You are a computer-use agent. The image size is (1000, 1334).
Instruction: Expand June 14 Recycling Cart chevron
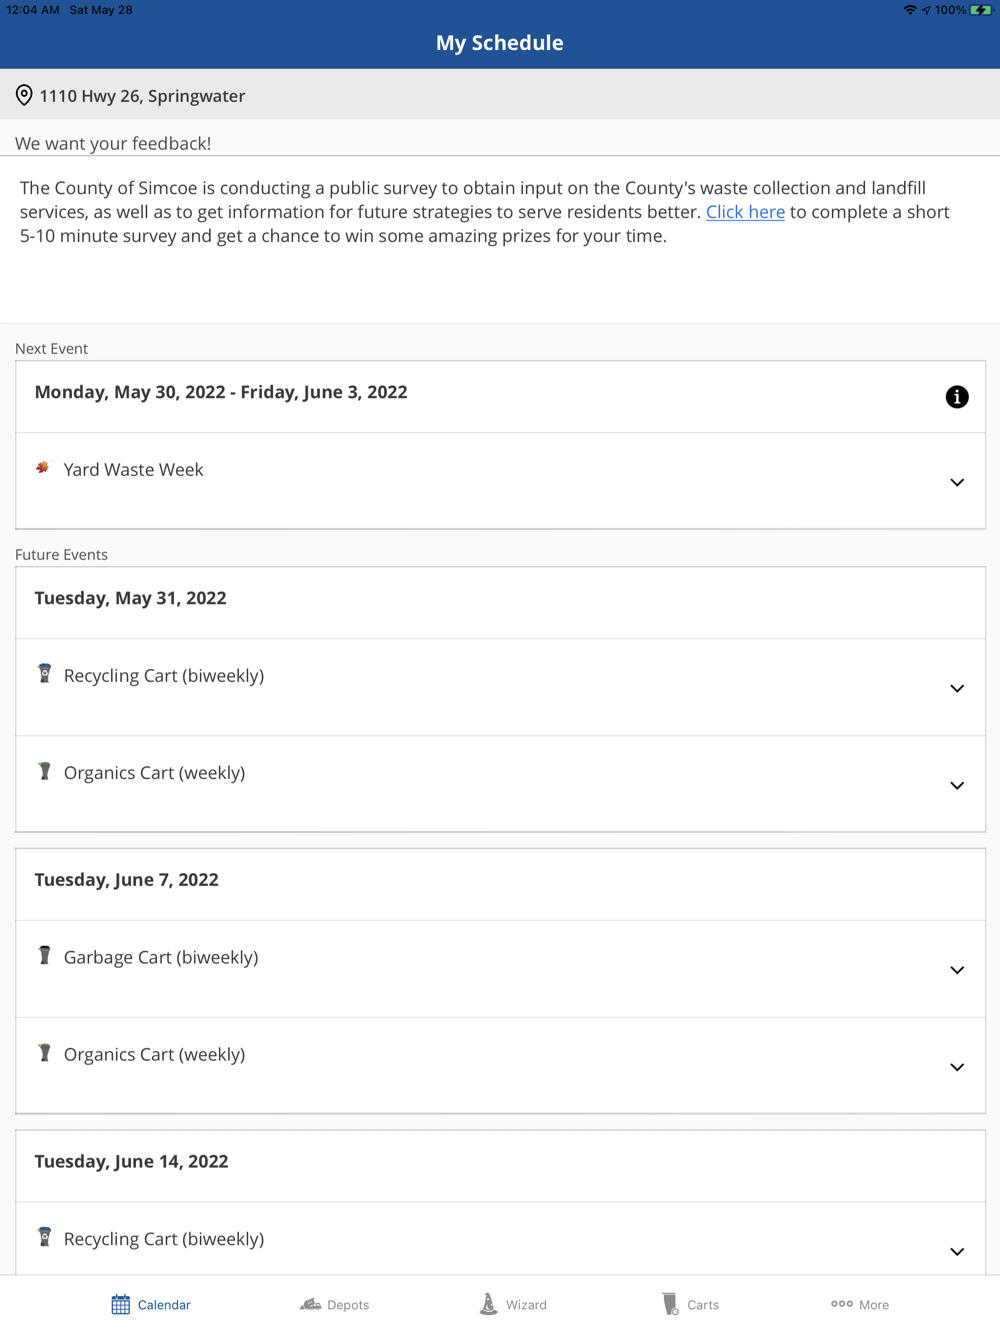956,1251
